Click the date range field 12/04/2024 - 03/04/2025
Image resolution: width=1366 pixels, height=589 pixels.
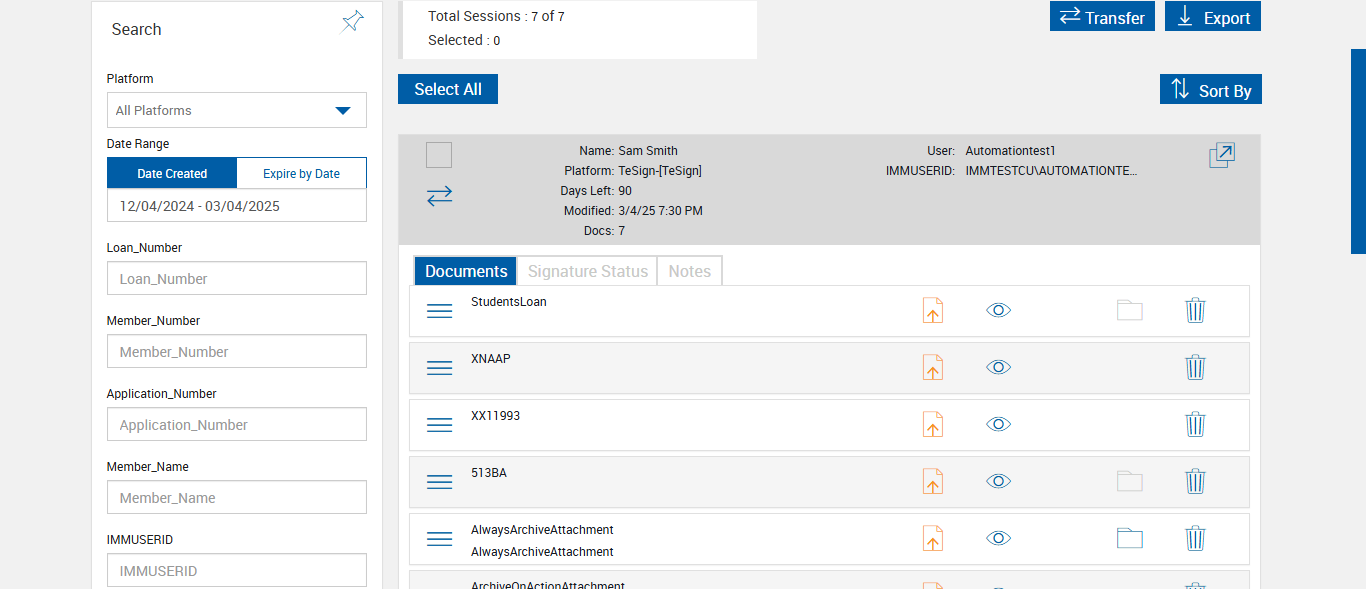(237, 206)
